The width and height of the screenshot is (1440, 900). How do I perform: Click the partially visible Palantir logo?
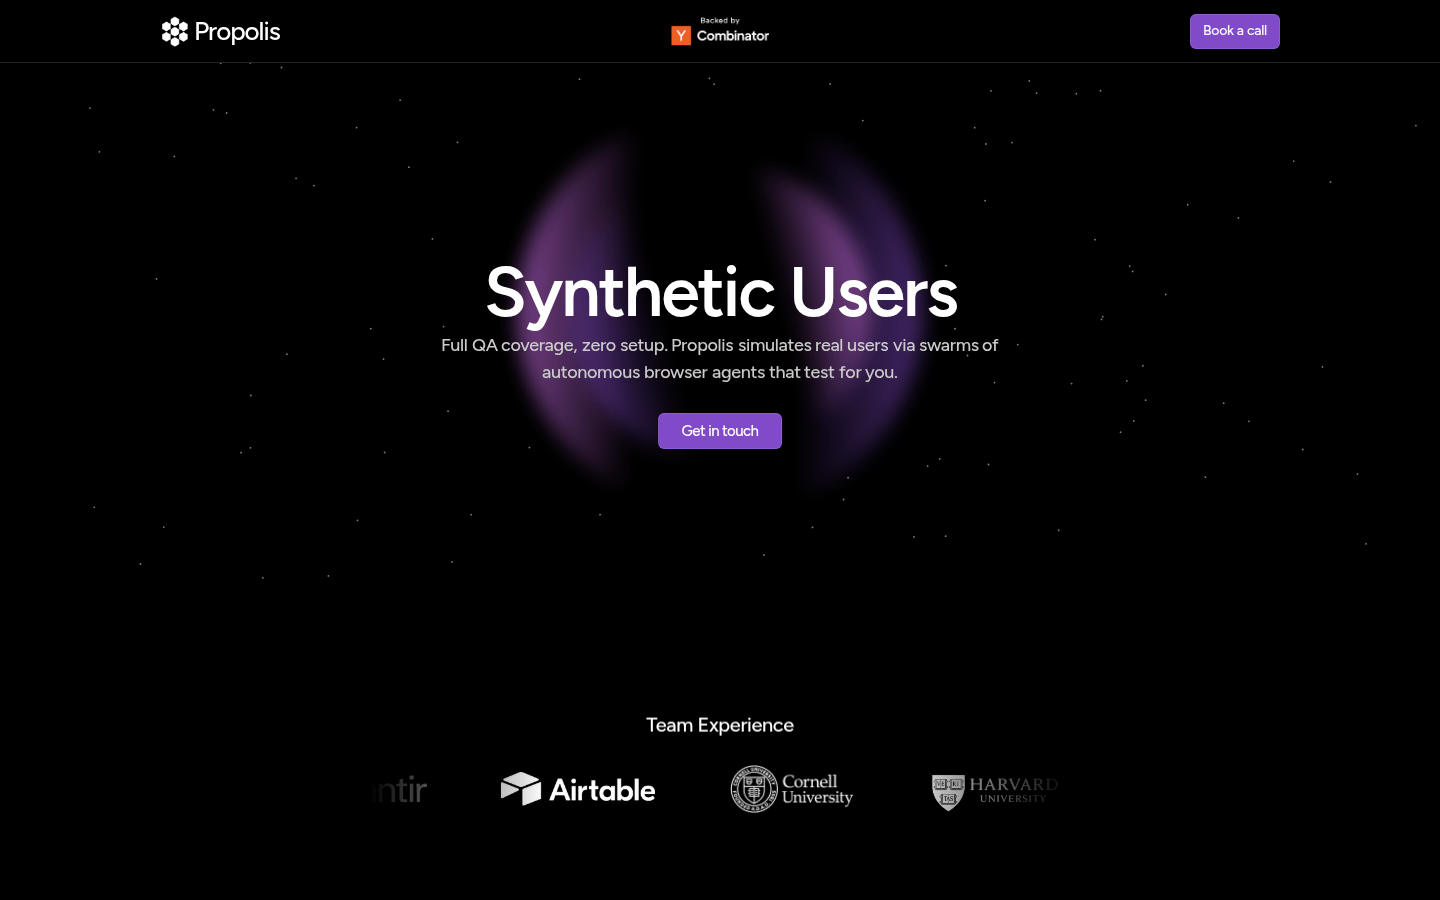(400, 790)
